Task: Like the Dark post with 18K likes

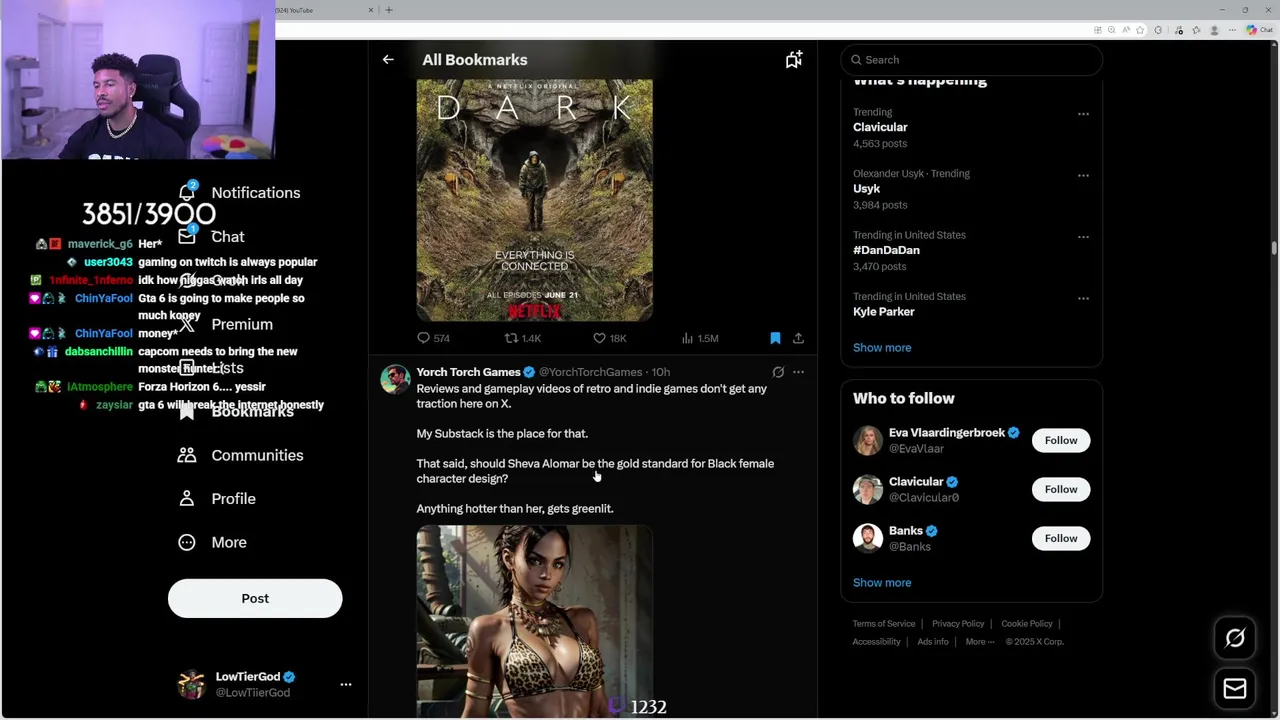Action: (609, 338)
